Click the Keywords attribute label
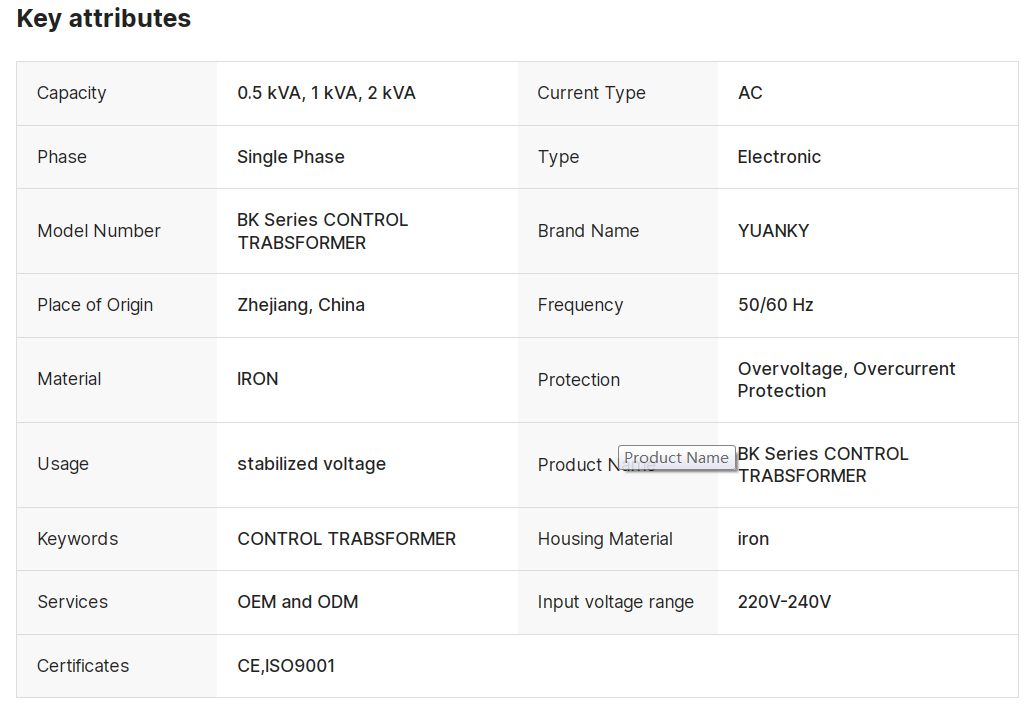 tap(77, 539)
